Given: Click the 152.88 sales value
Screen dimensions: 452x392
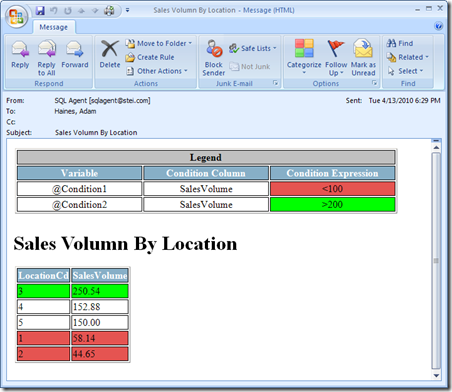Looking at the screenshot, I should tap(100, 307).
